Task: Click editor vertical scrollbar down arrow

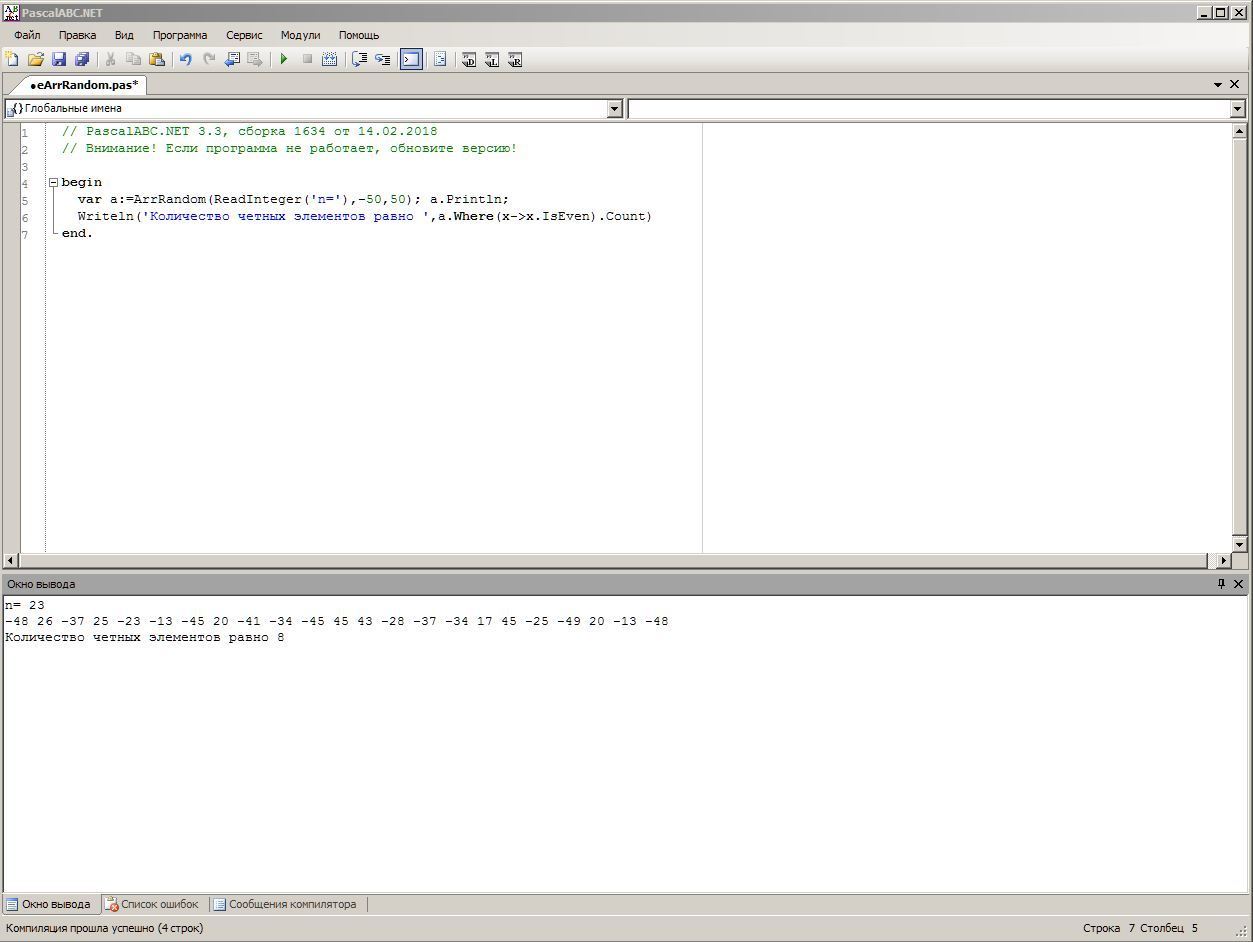Action: coord(1239,544)
